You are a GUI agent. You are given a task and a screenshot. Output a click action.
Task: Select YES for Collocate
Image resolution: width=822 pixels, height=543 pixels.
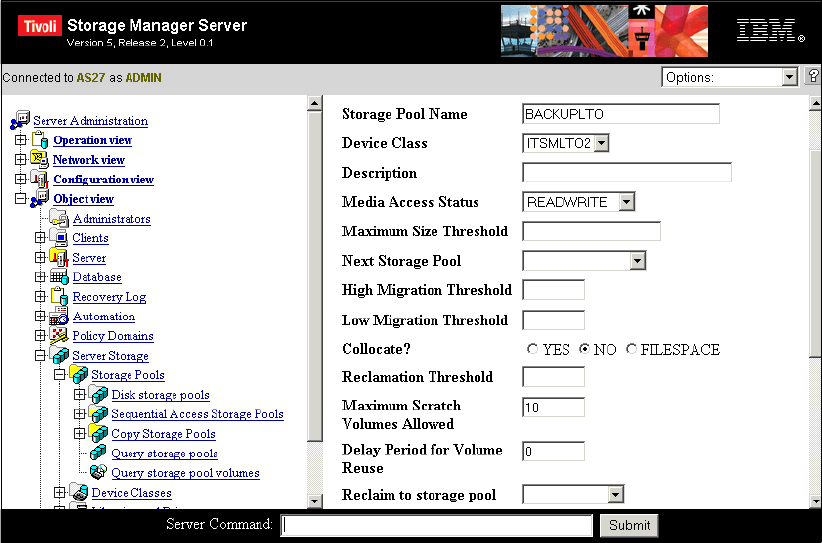click(x=533, y=349)
